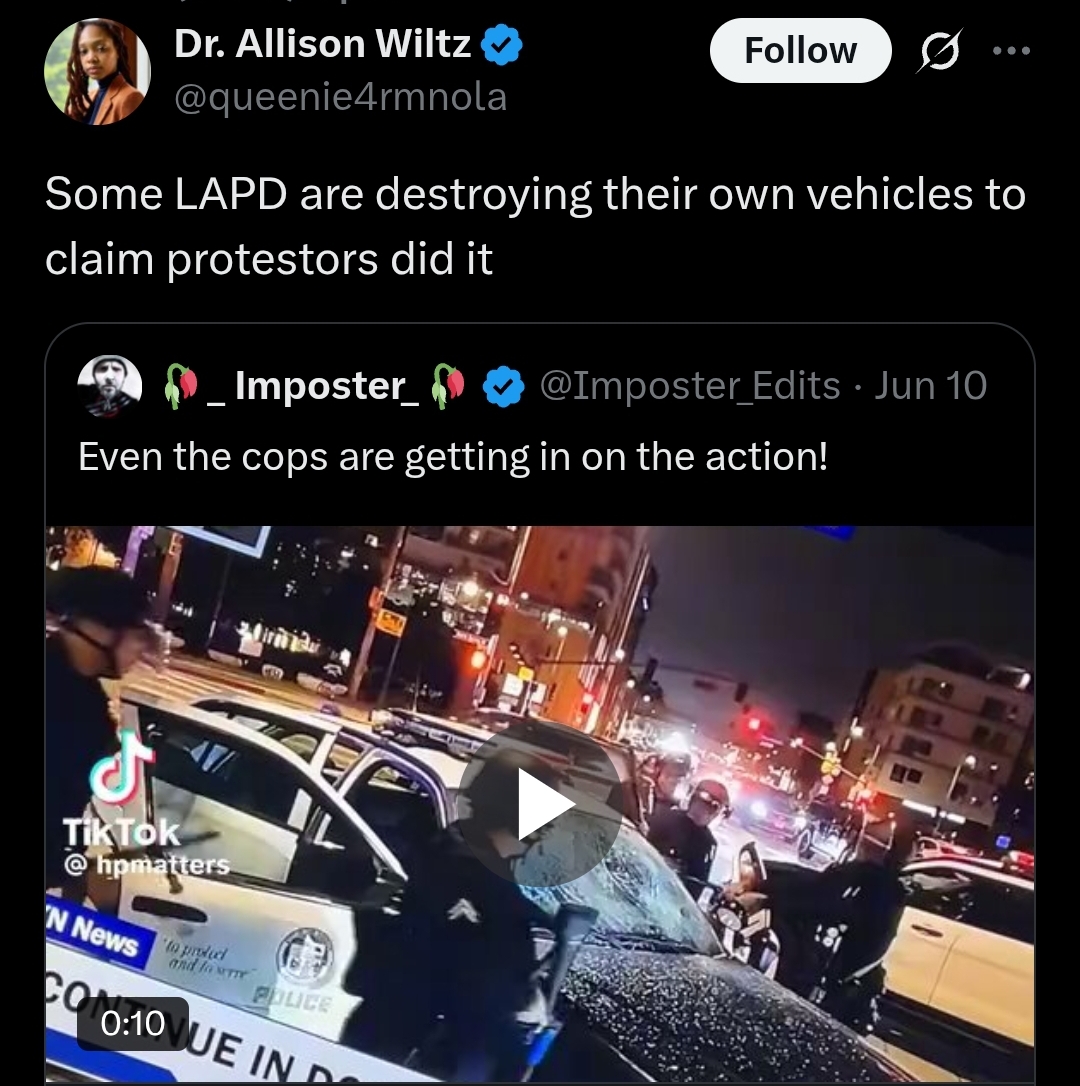Open the three-dots more options menu

1011,51
